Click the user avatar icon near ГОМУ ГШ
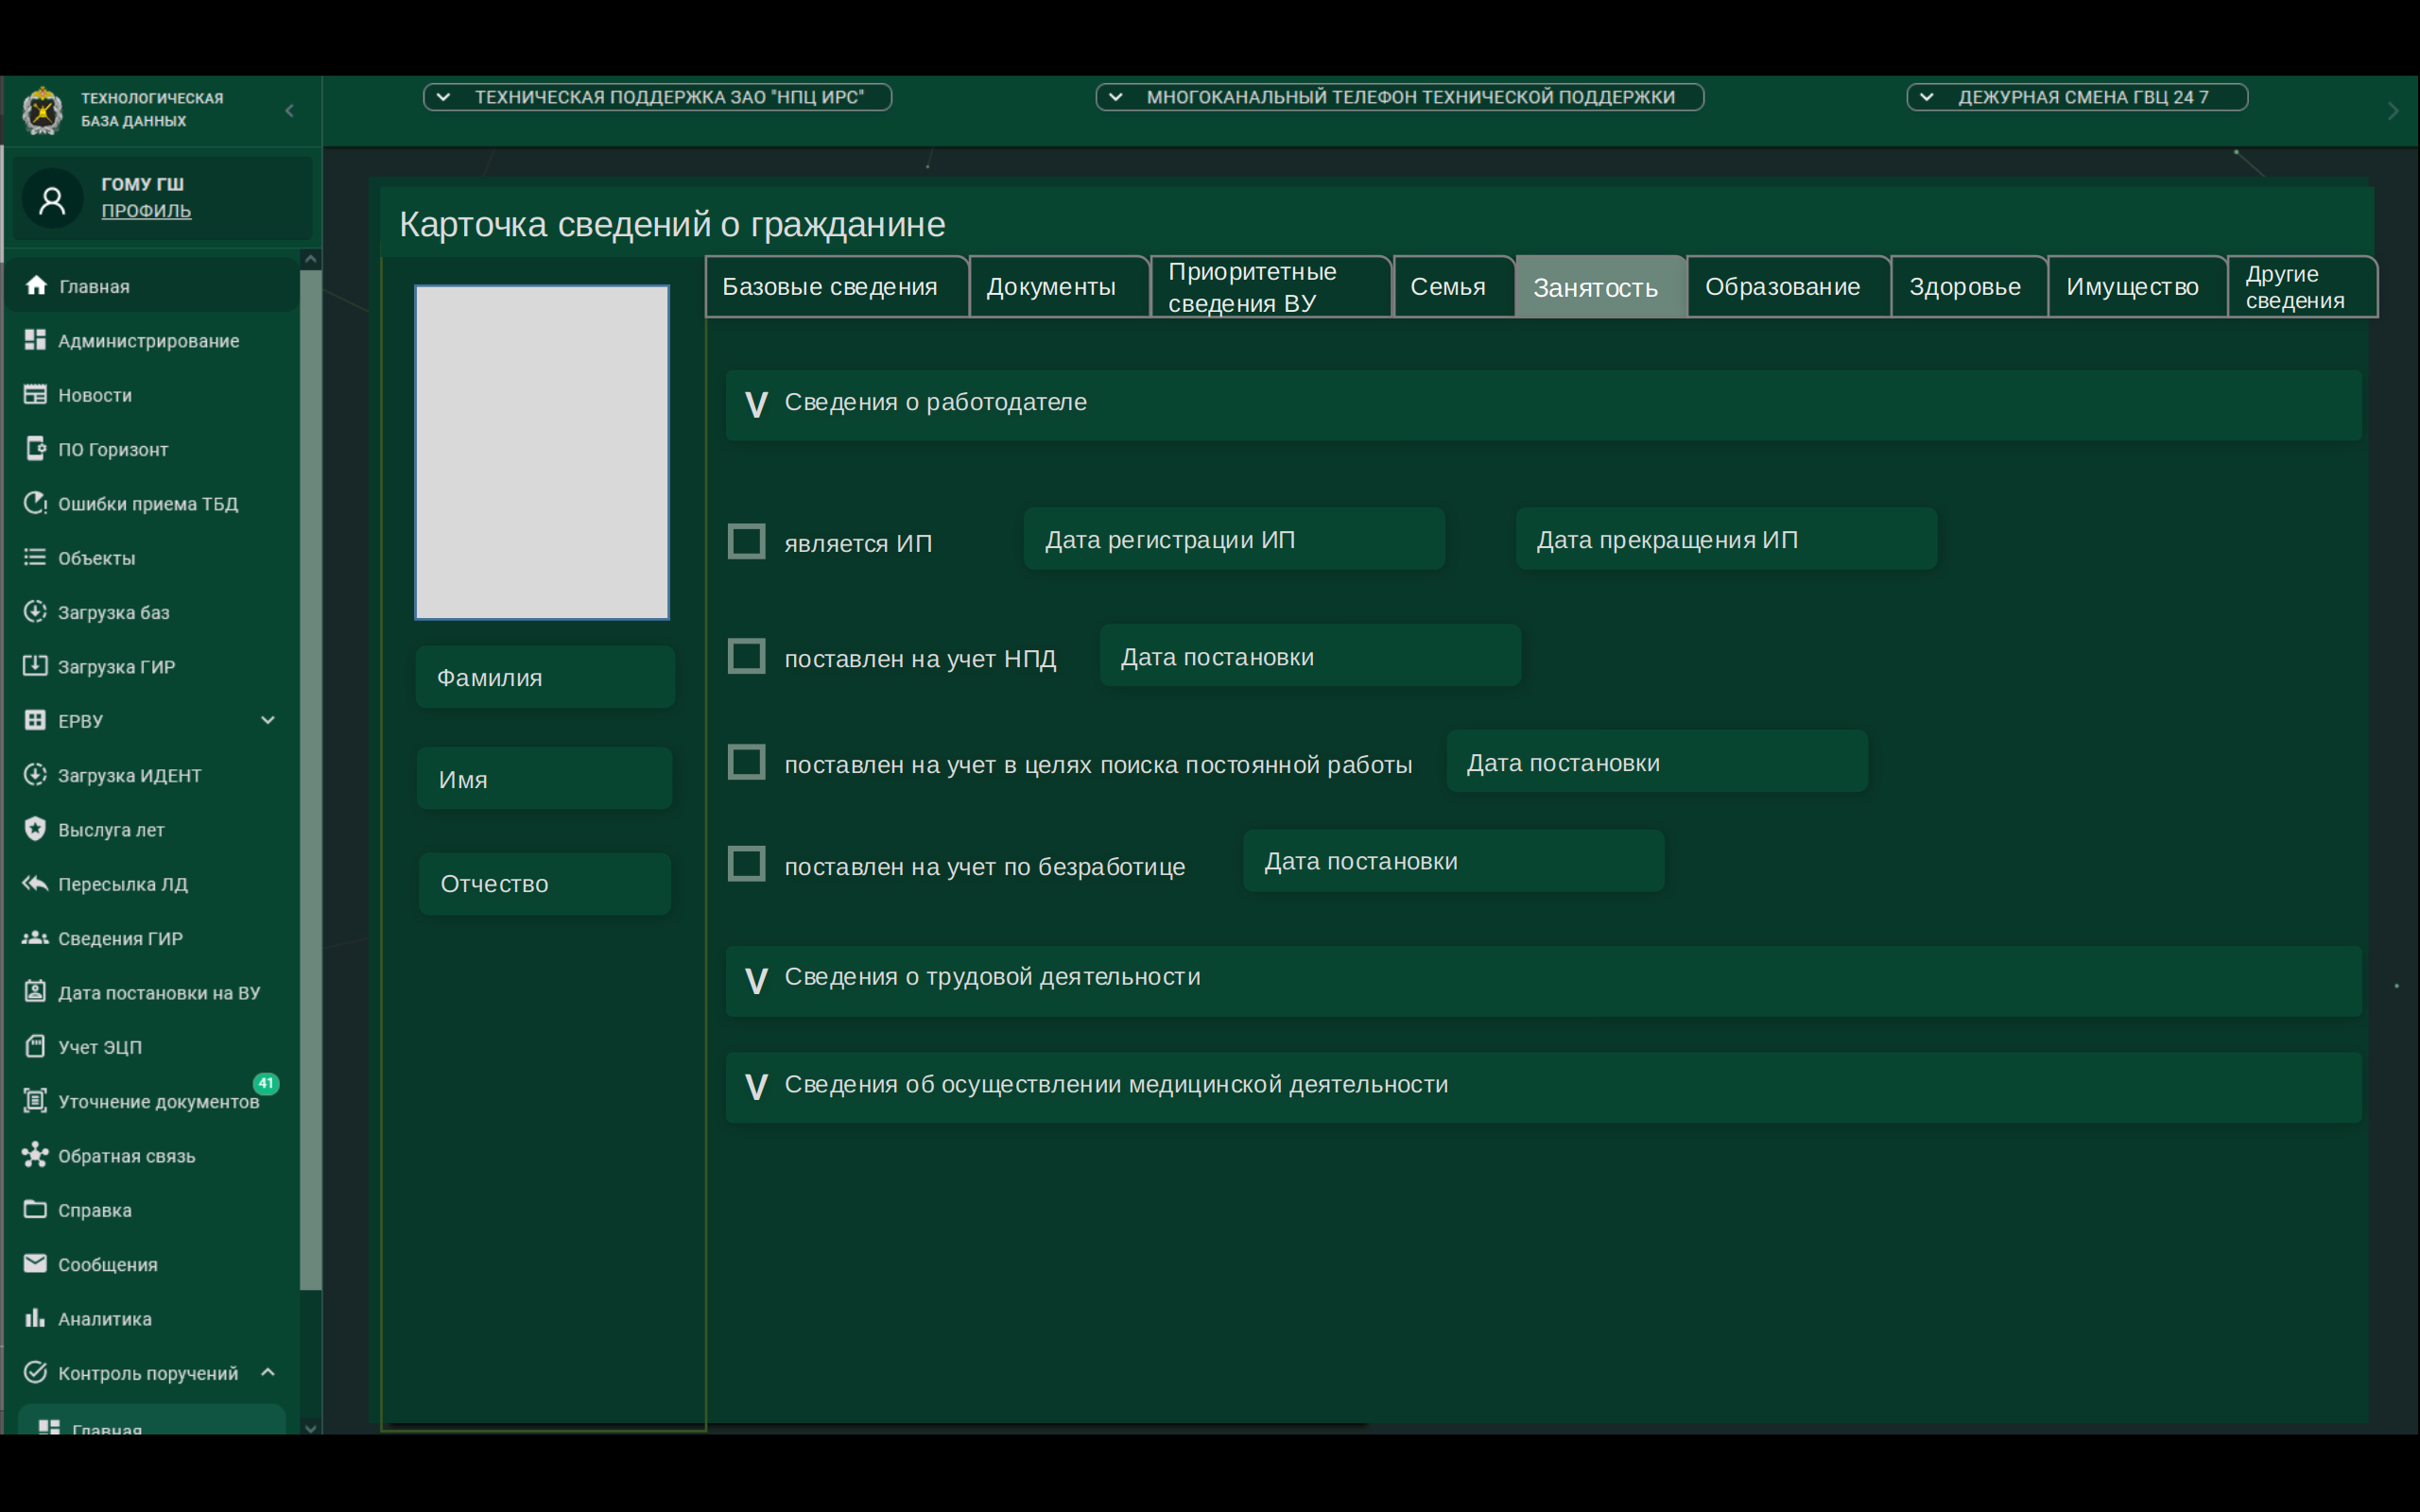 click(52, 199)
